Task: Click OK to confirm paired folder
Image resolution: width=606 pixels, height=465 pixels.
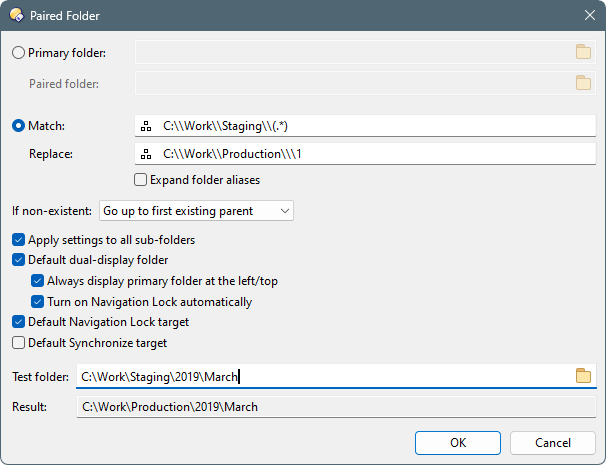Action: tap(458, 443)
